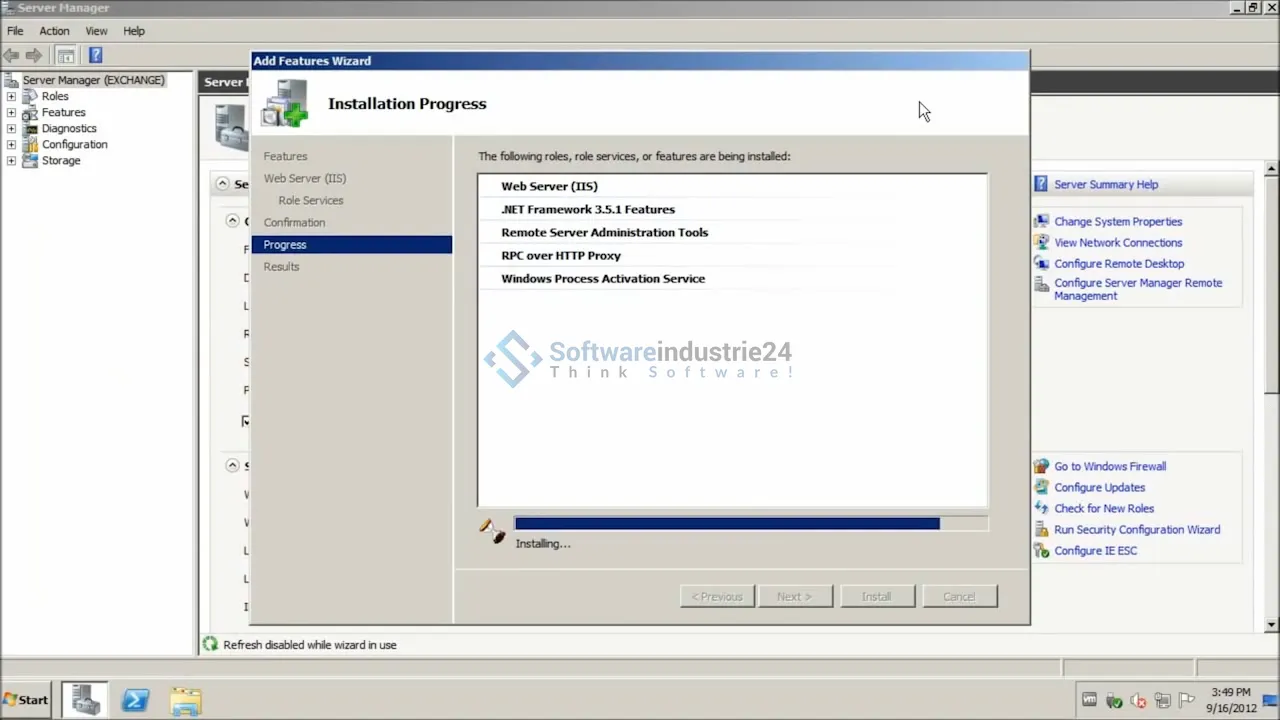Expand the Features tree node
The height and width of the screenshot is (720, 1280).
[x=11, y=113]
